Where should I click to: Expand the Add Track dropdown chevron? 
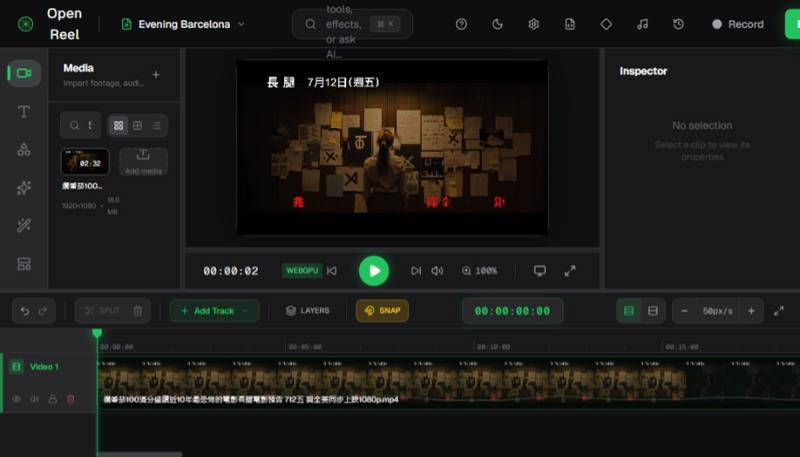245,311
